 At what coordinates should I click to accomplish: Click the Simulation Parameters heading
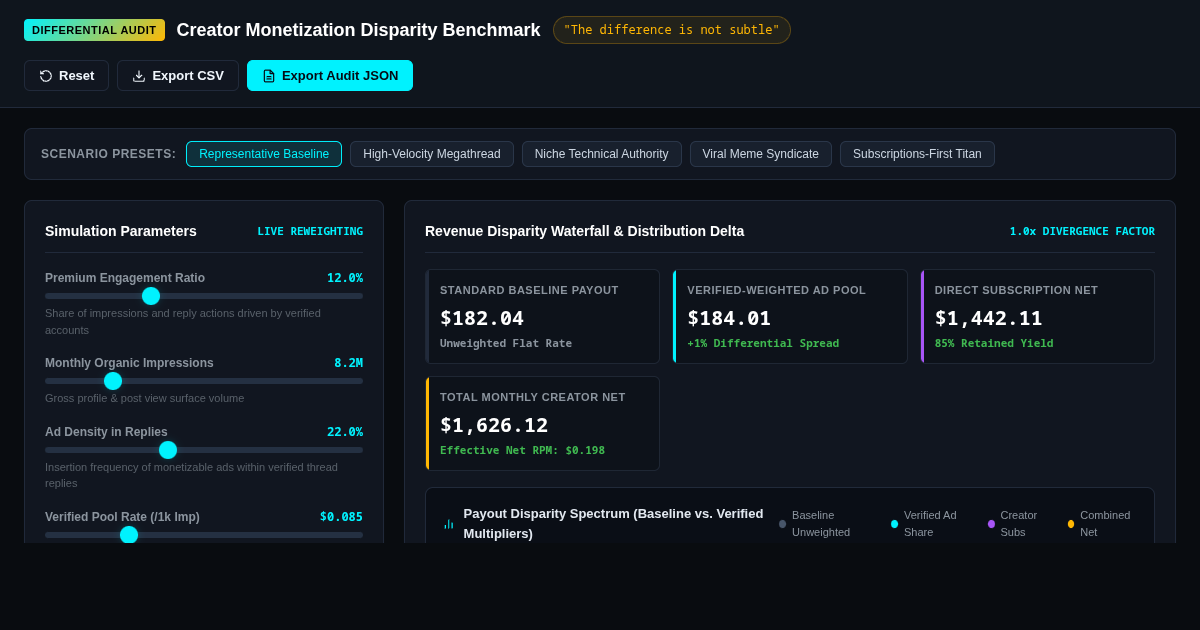point(121,231)
